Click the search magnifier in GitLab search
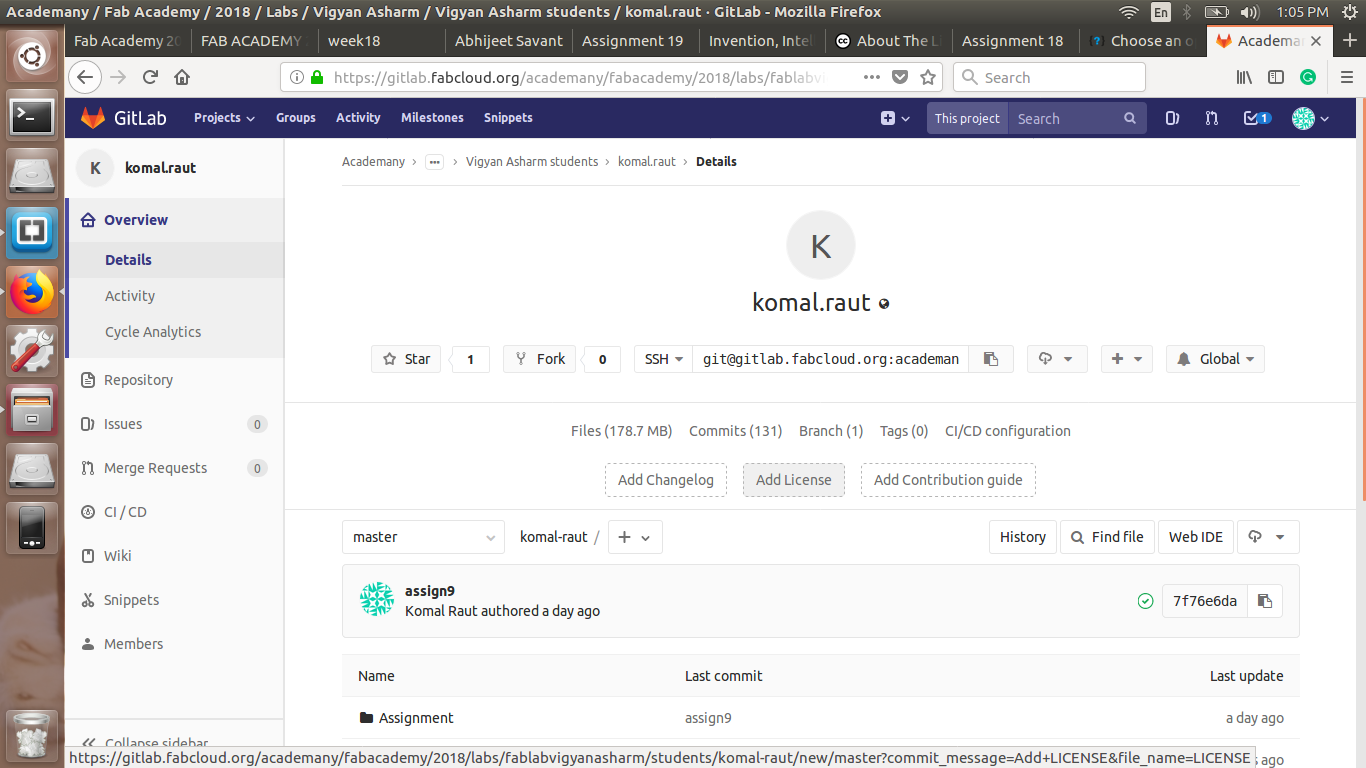This screenshot has height=768, width=1366. 1130,118
